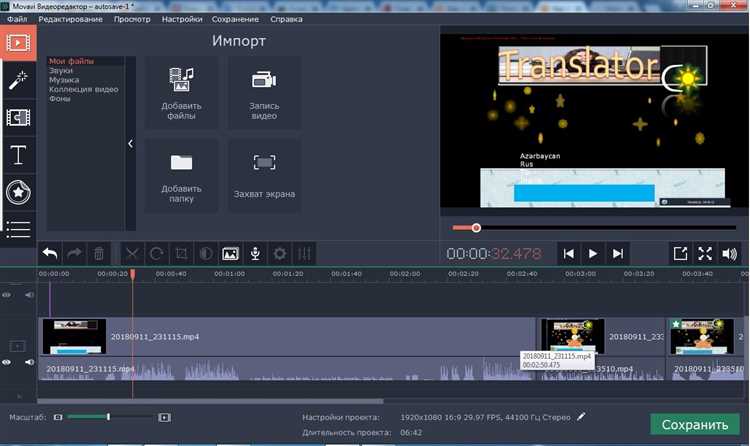Jump to previous frame

click(x=568, y=254)
